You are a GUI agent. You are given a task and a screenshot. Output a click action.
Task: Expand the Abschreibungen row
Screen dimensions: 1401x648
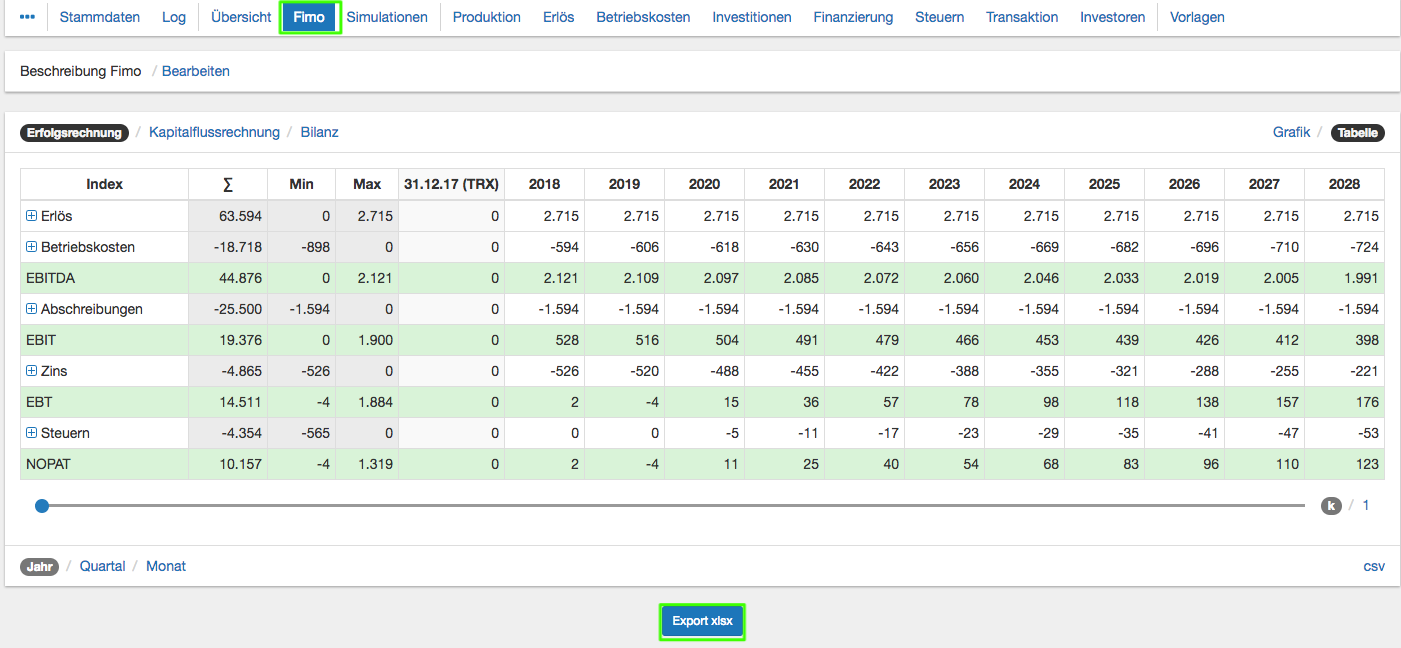pos(31,309)
